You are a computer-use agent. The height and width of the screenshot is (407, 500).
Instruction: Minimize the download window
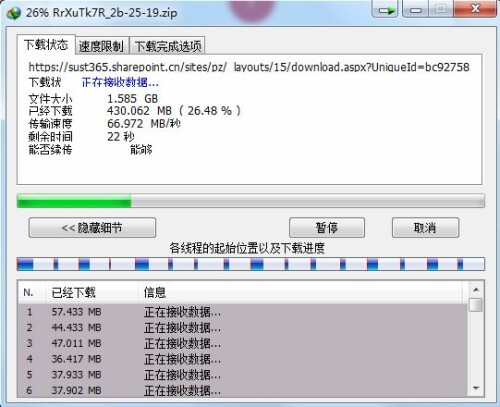pos(415,9)
